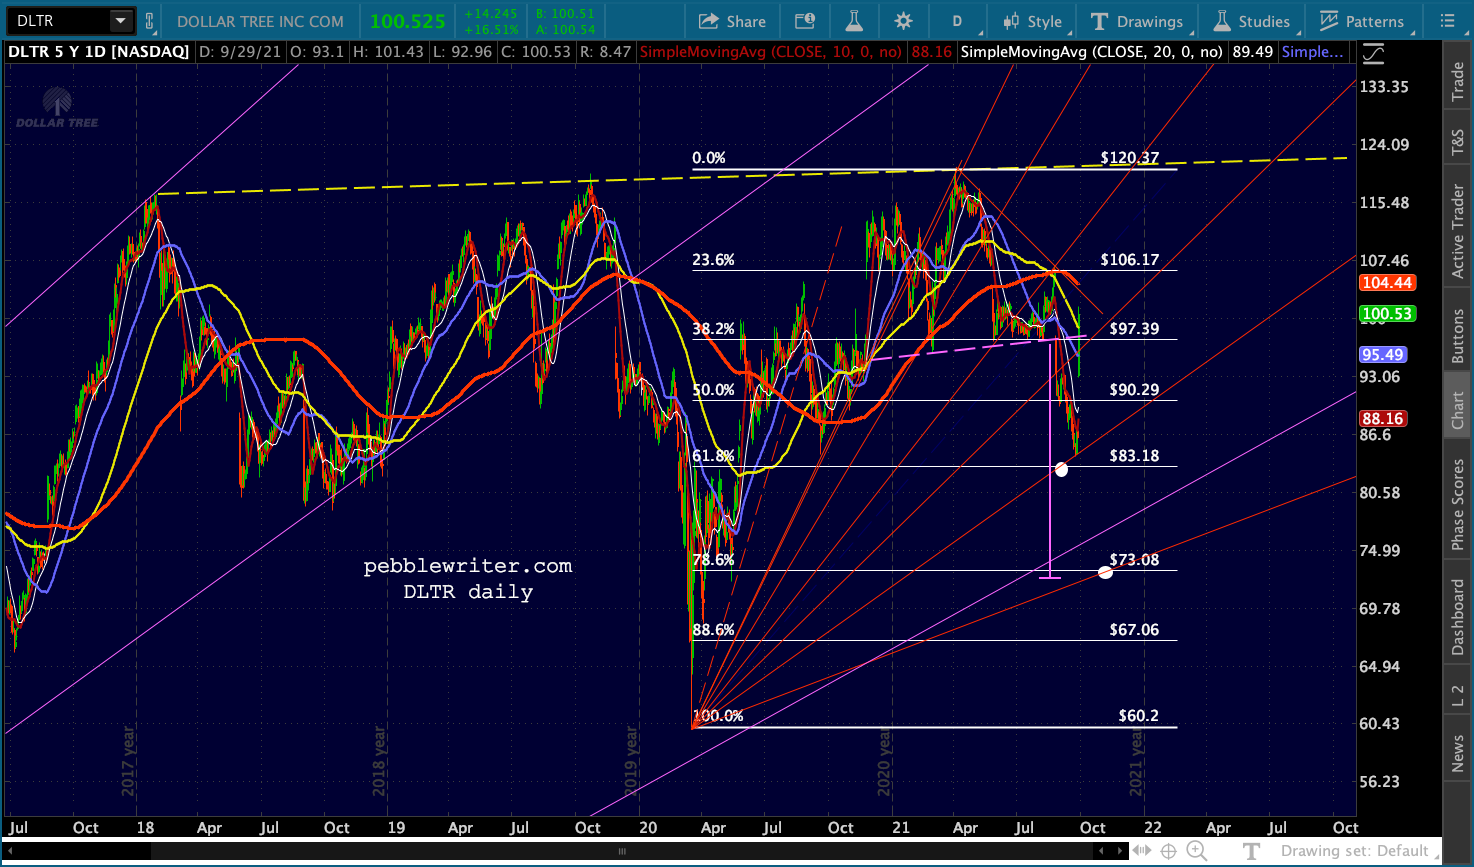Open the Active Trader side tab

(x=1458, y=231)
